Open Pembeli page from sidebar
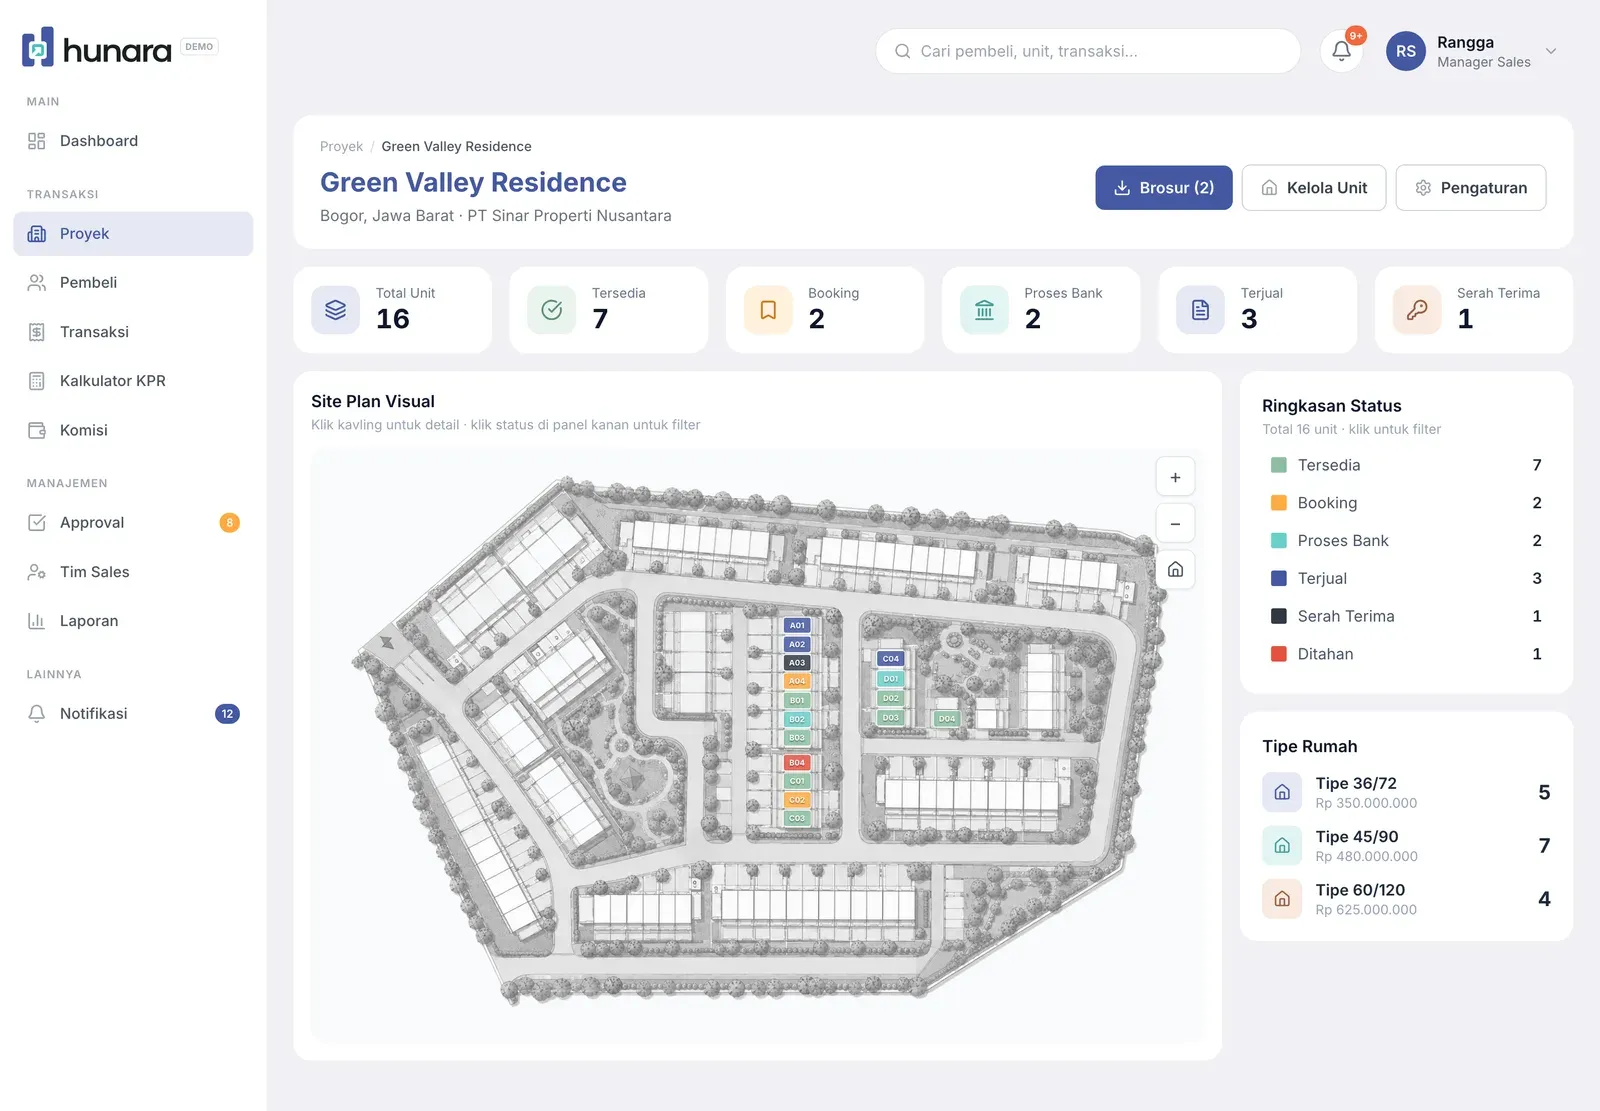The height and width of the screenshot is (1111, 1600). pyautogui.click(x=133, y=283)
